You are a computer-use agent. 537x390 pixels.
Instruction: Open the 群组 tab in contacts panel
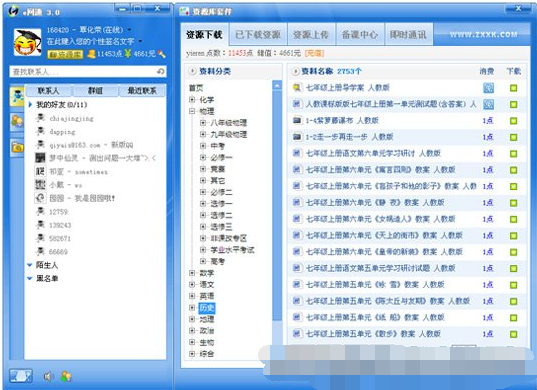click(95, 91)
